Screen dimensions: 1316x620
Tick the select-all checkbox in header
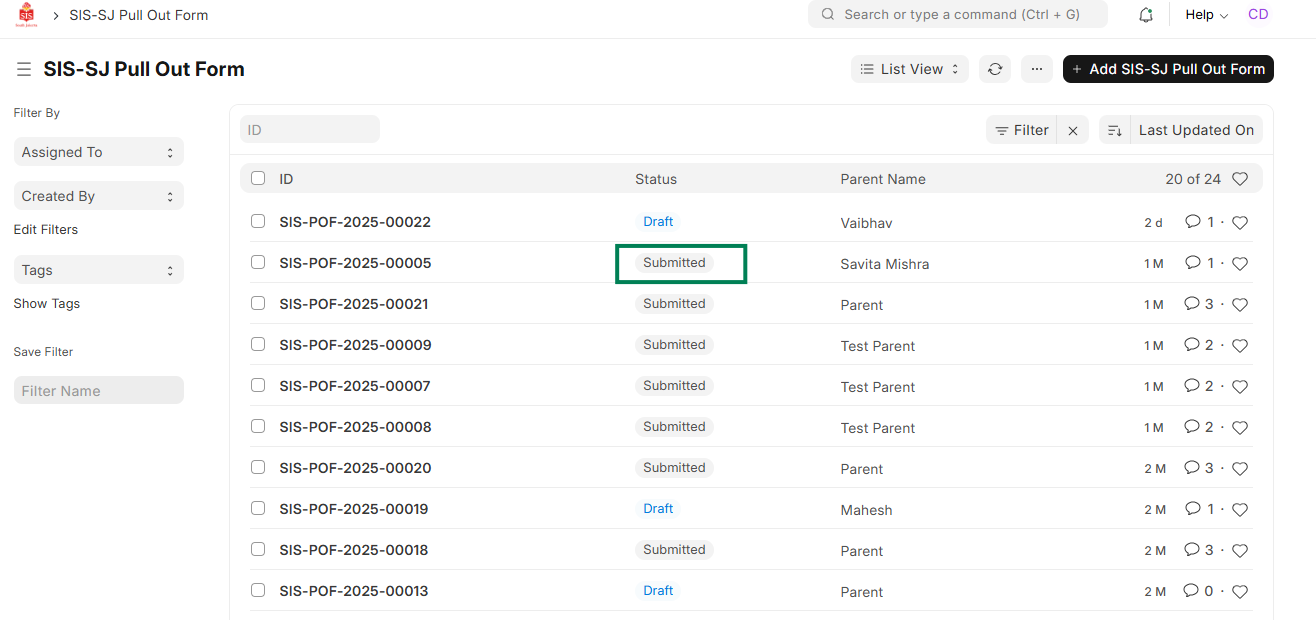(x=258, y=179)
